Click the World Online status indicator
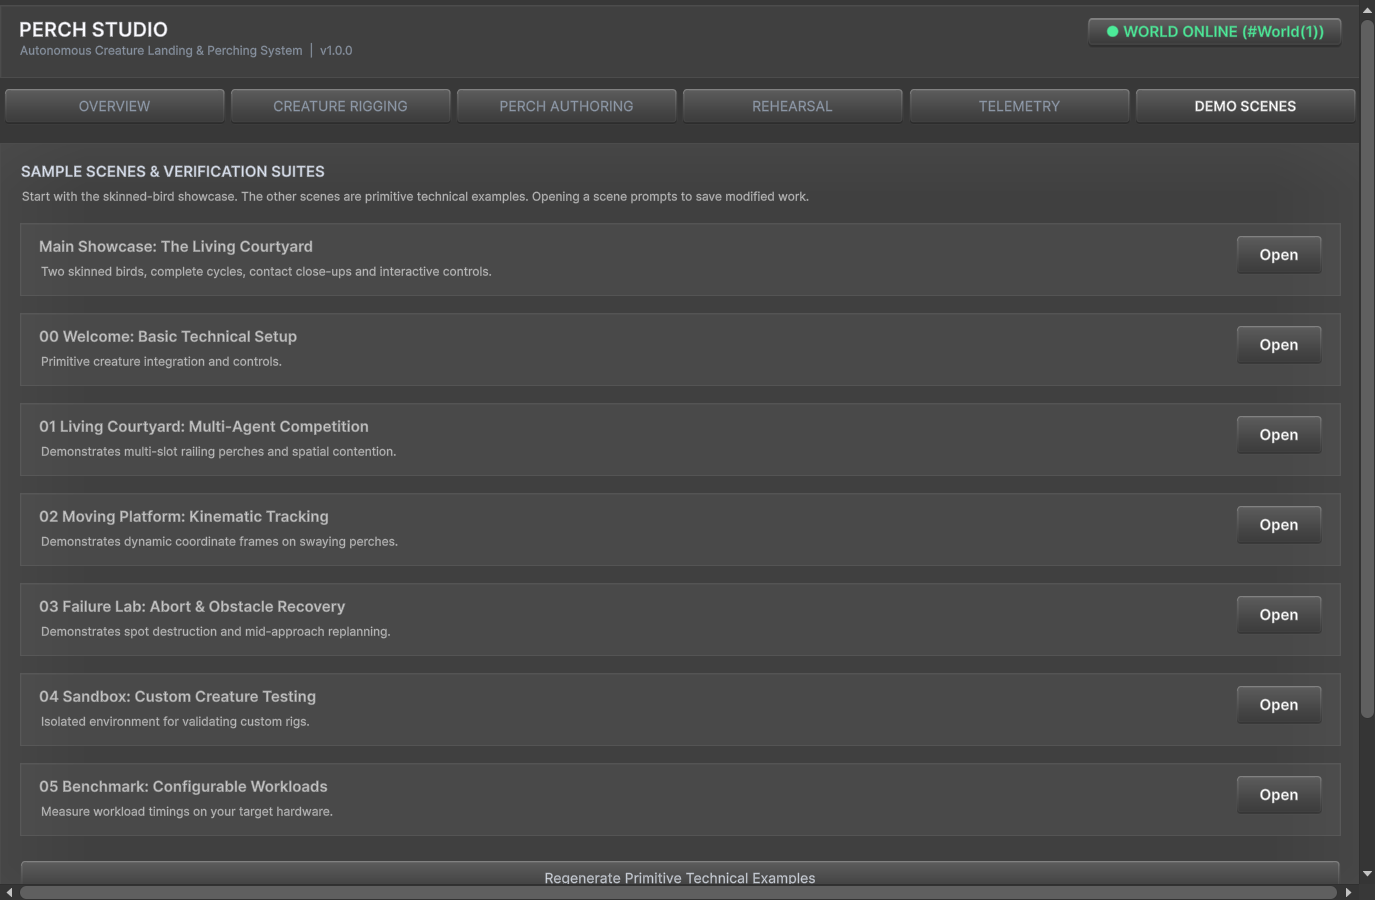 (1215, 32)
